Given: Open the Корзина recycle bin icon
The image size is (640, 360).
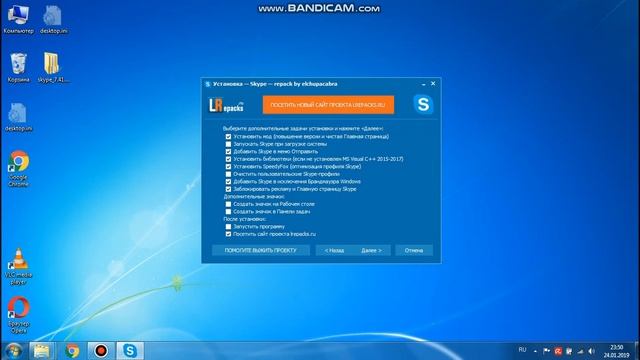Looking at the screenshot, I should click(18, 67).
